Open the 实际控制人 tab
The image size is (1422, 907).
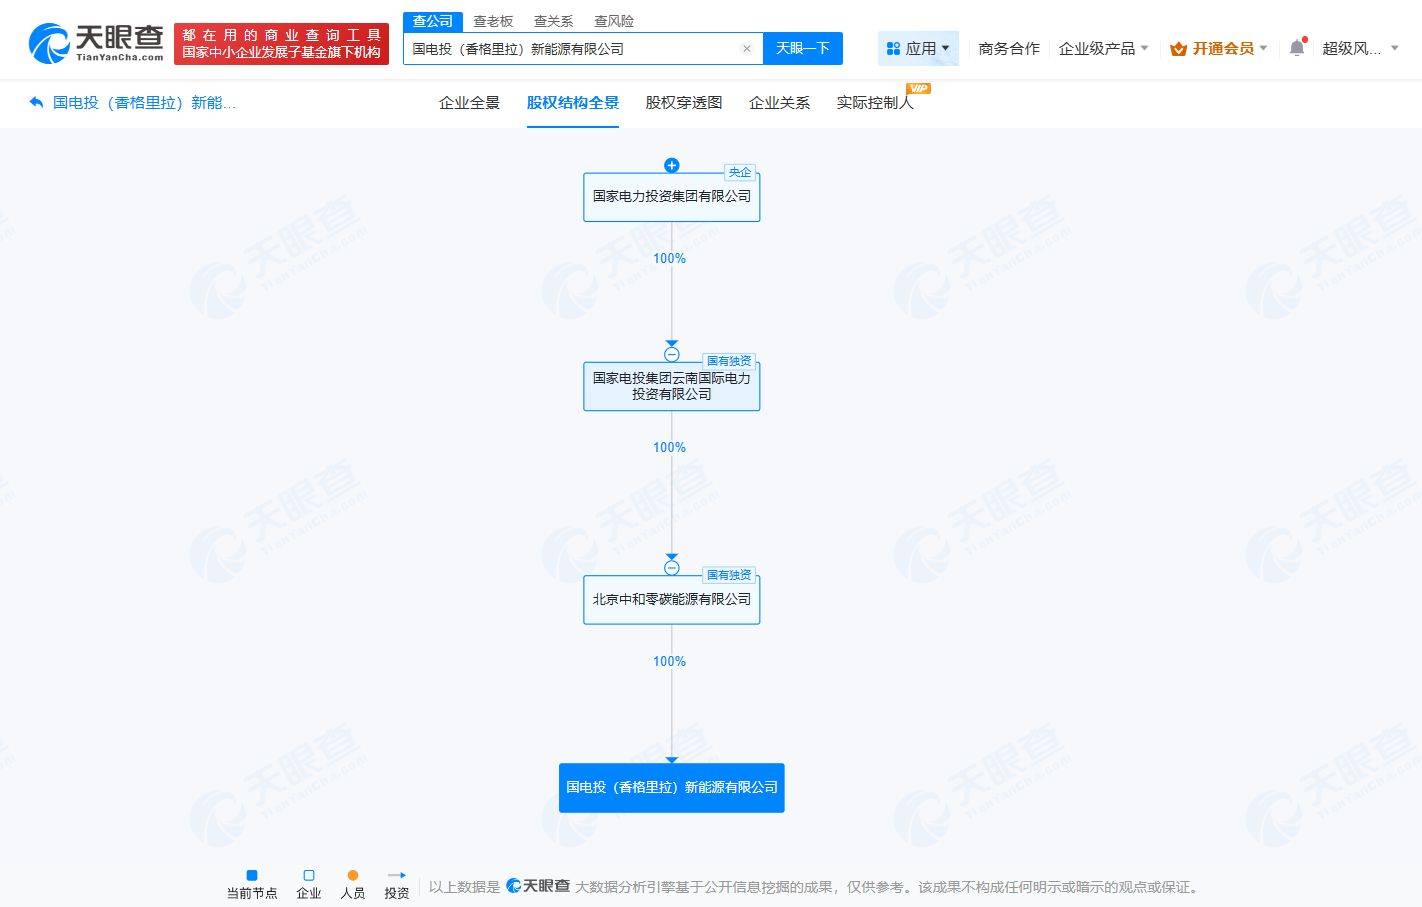875,102
